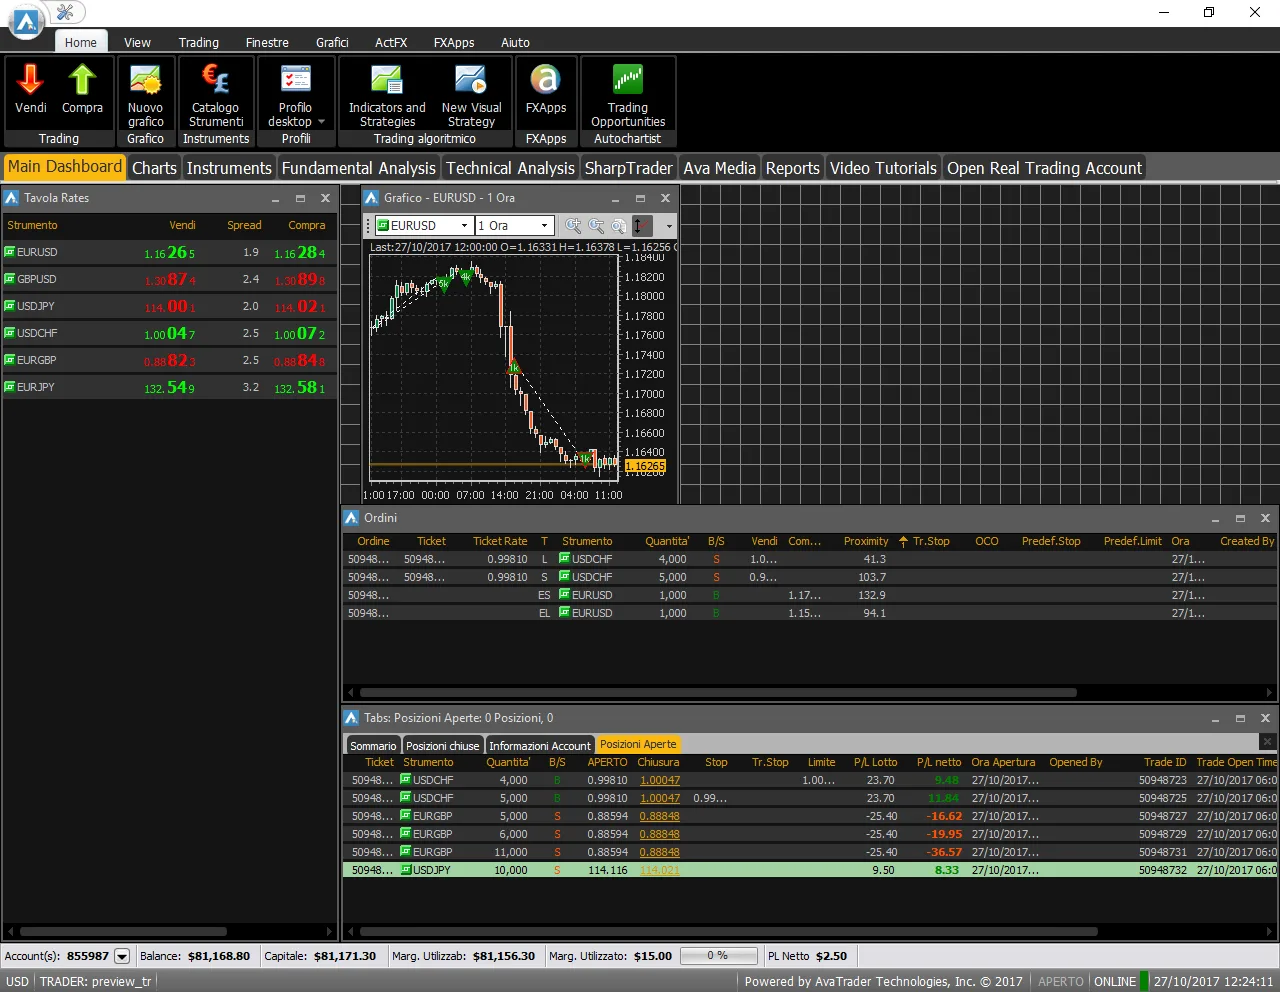This screenshot has width=1280, height=992.
Task: Zoom out on the EURUSD chart
Action: point(596,226)
